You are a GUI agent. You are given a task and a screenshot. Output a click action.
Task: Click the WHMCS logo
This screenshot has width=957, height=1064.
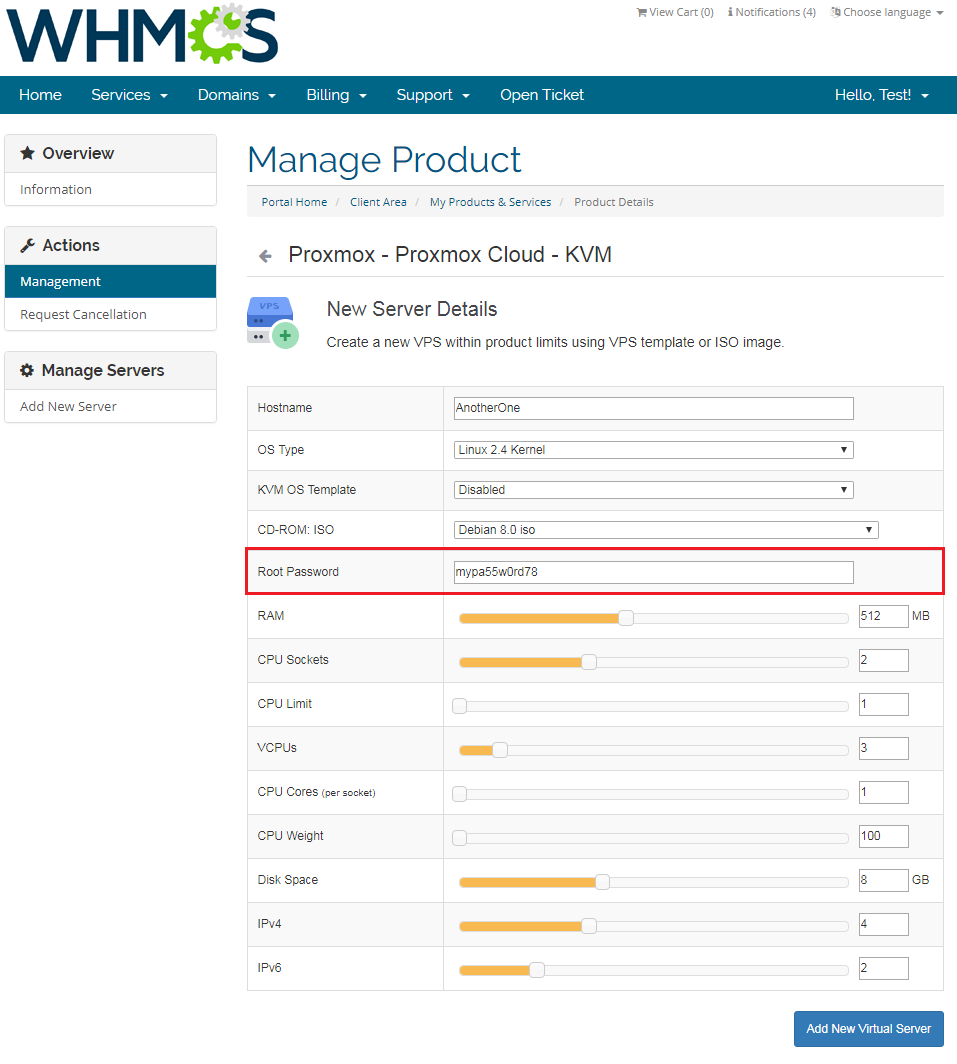[142, 34]
